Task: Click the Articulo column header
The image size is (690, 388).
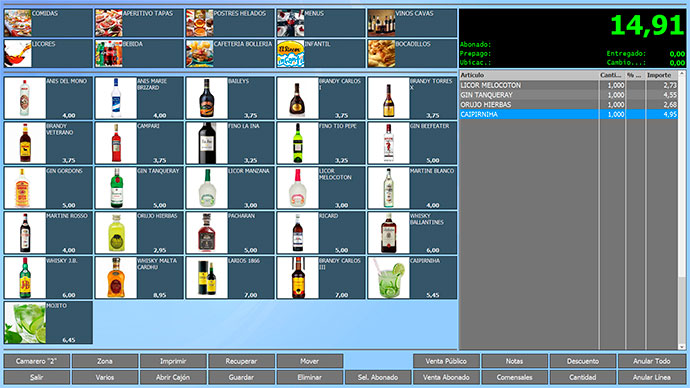Action: click(x=529, y=75)
